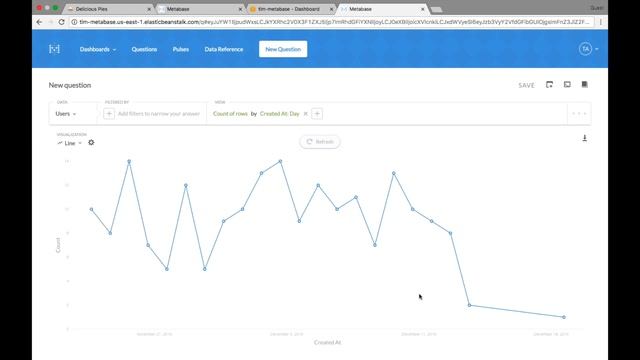Click SAVE for the new question
The image size is (640, 360).
coord(526,85)
